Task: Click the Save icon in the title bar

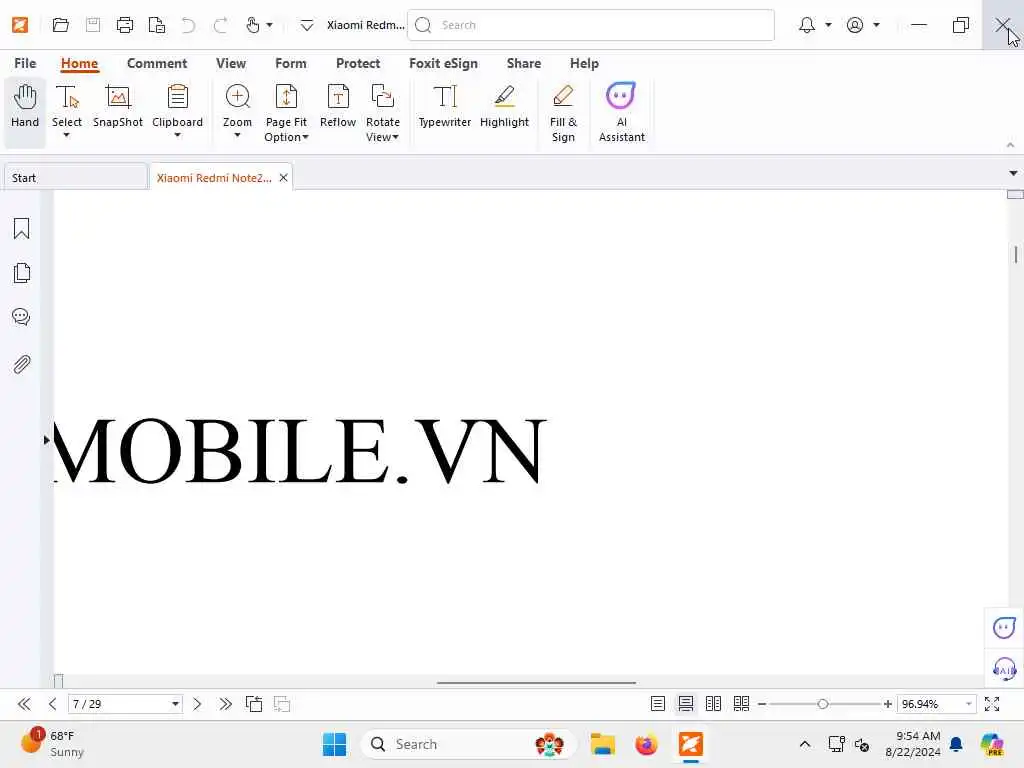Action: pos(93,25)
